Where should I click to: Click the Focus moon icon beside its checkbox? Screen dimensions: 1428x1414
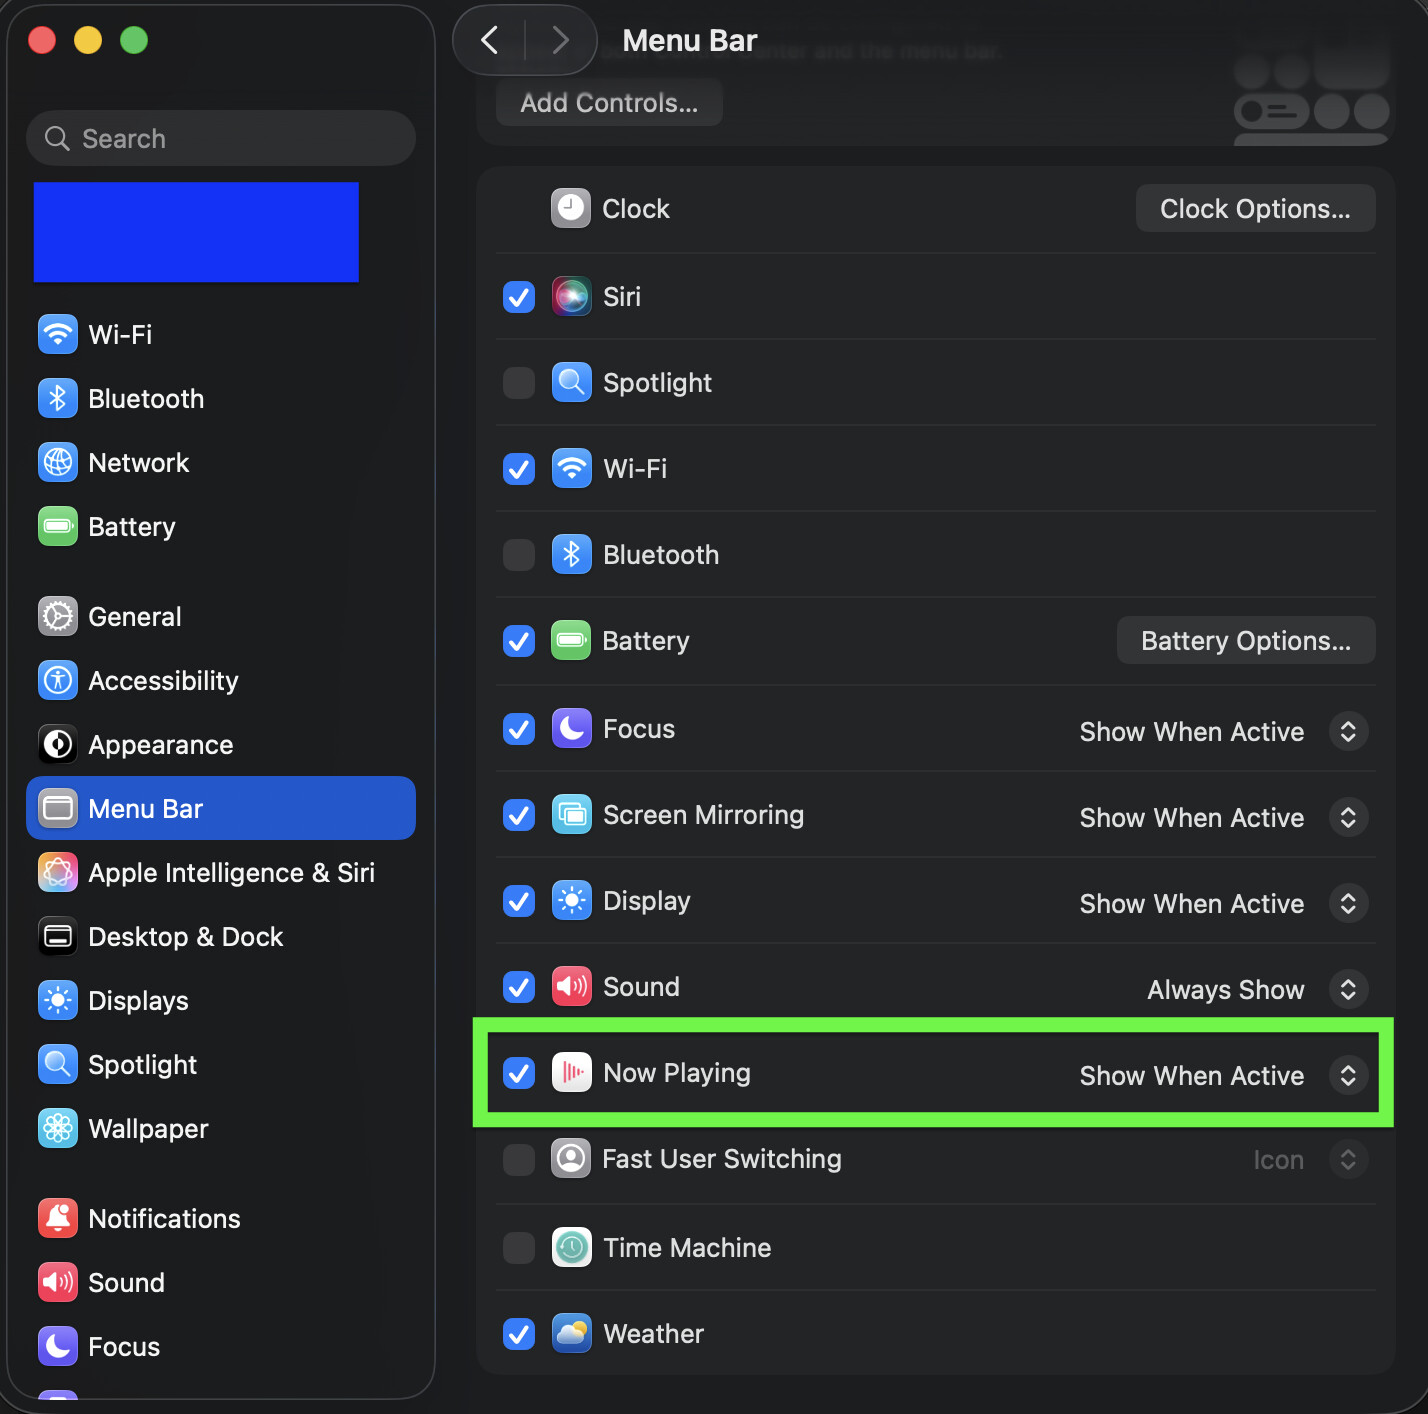[x=572, y=728]
